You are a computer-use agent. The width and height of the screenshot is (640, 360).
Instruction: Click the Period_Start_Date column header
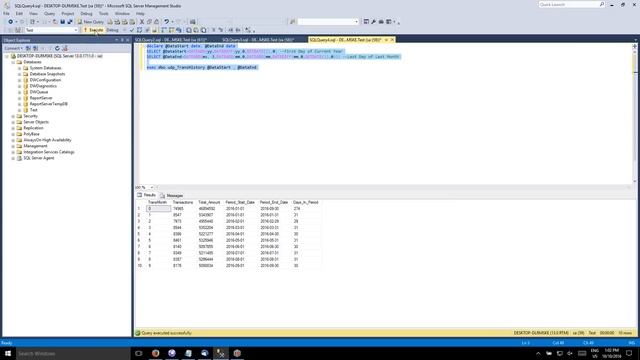point(240,202)
